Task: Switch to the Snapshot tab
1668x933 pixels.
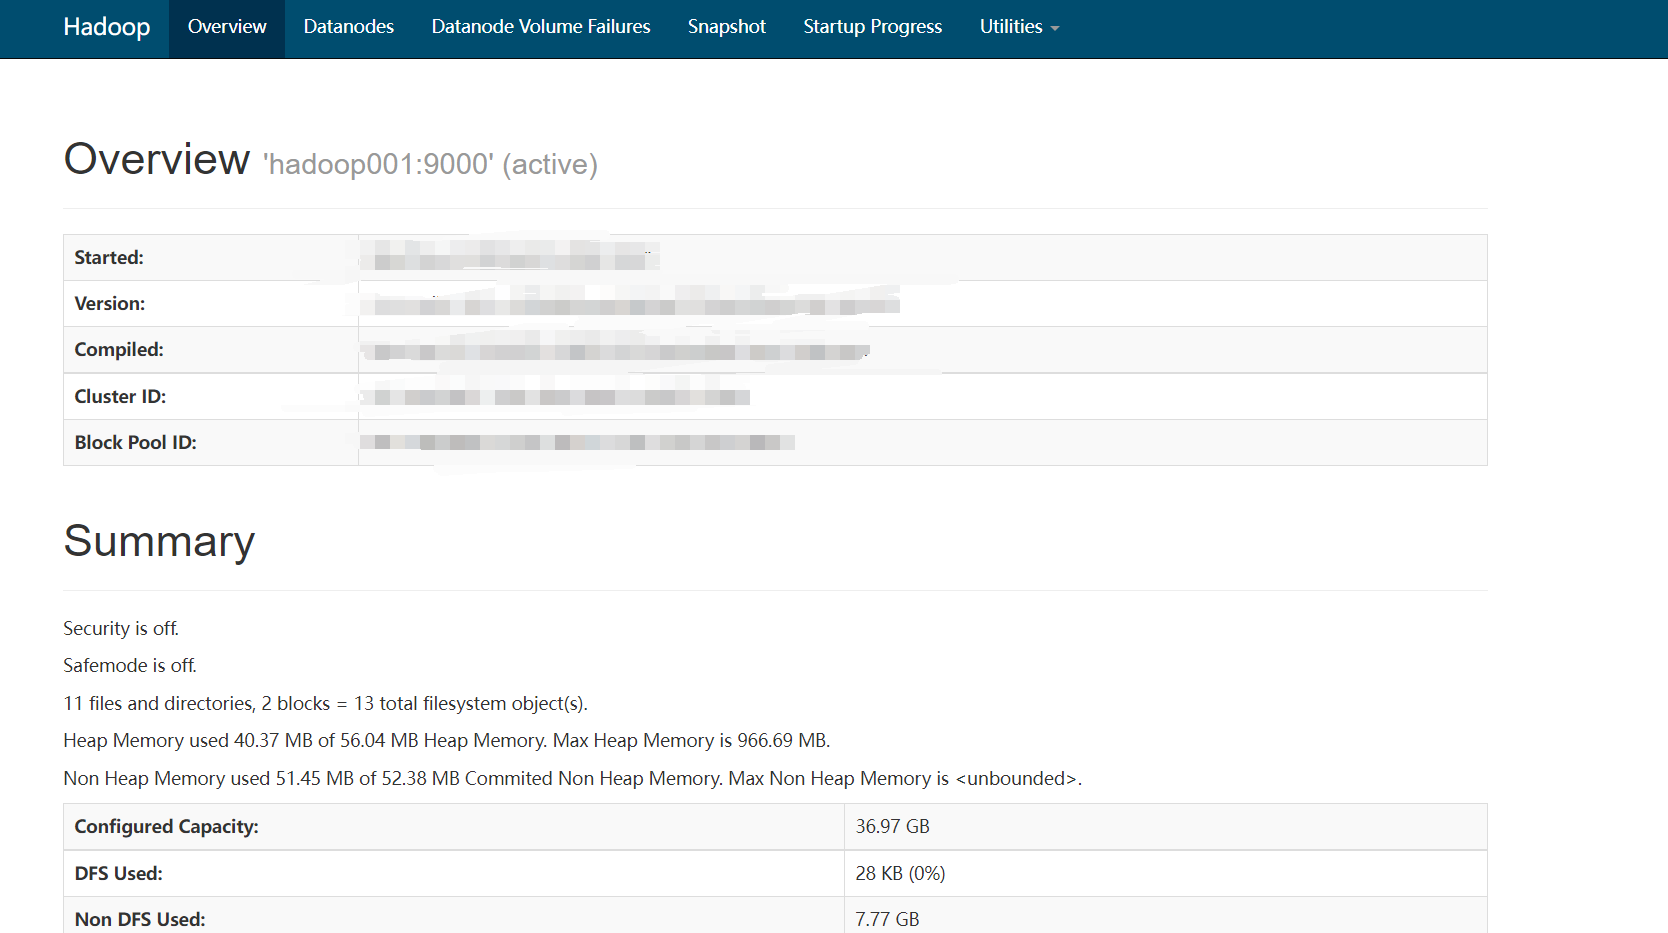Action: pos(727,27)
